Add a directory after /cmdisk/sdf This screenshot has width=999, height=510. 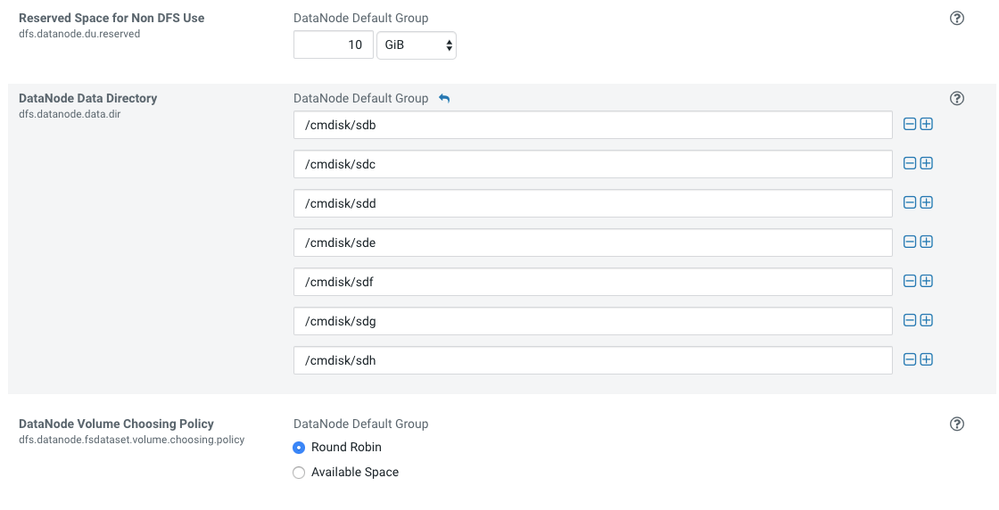coord(926,281)
